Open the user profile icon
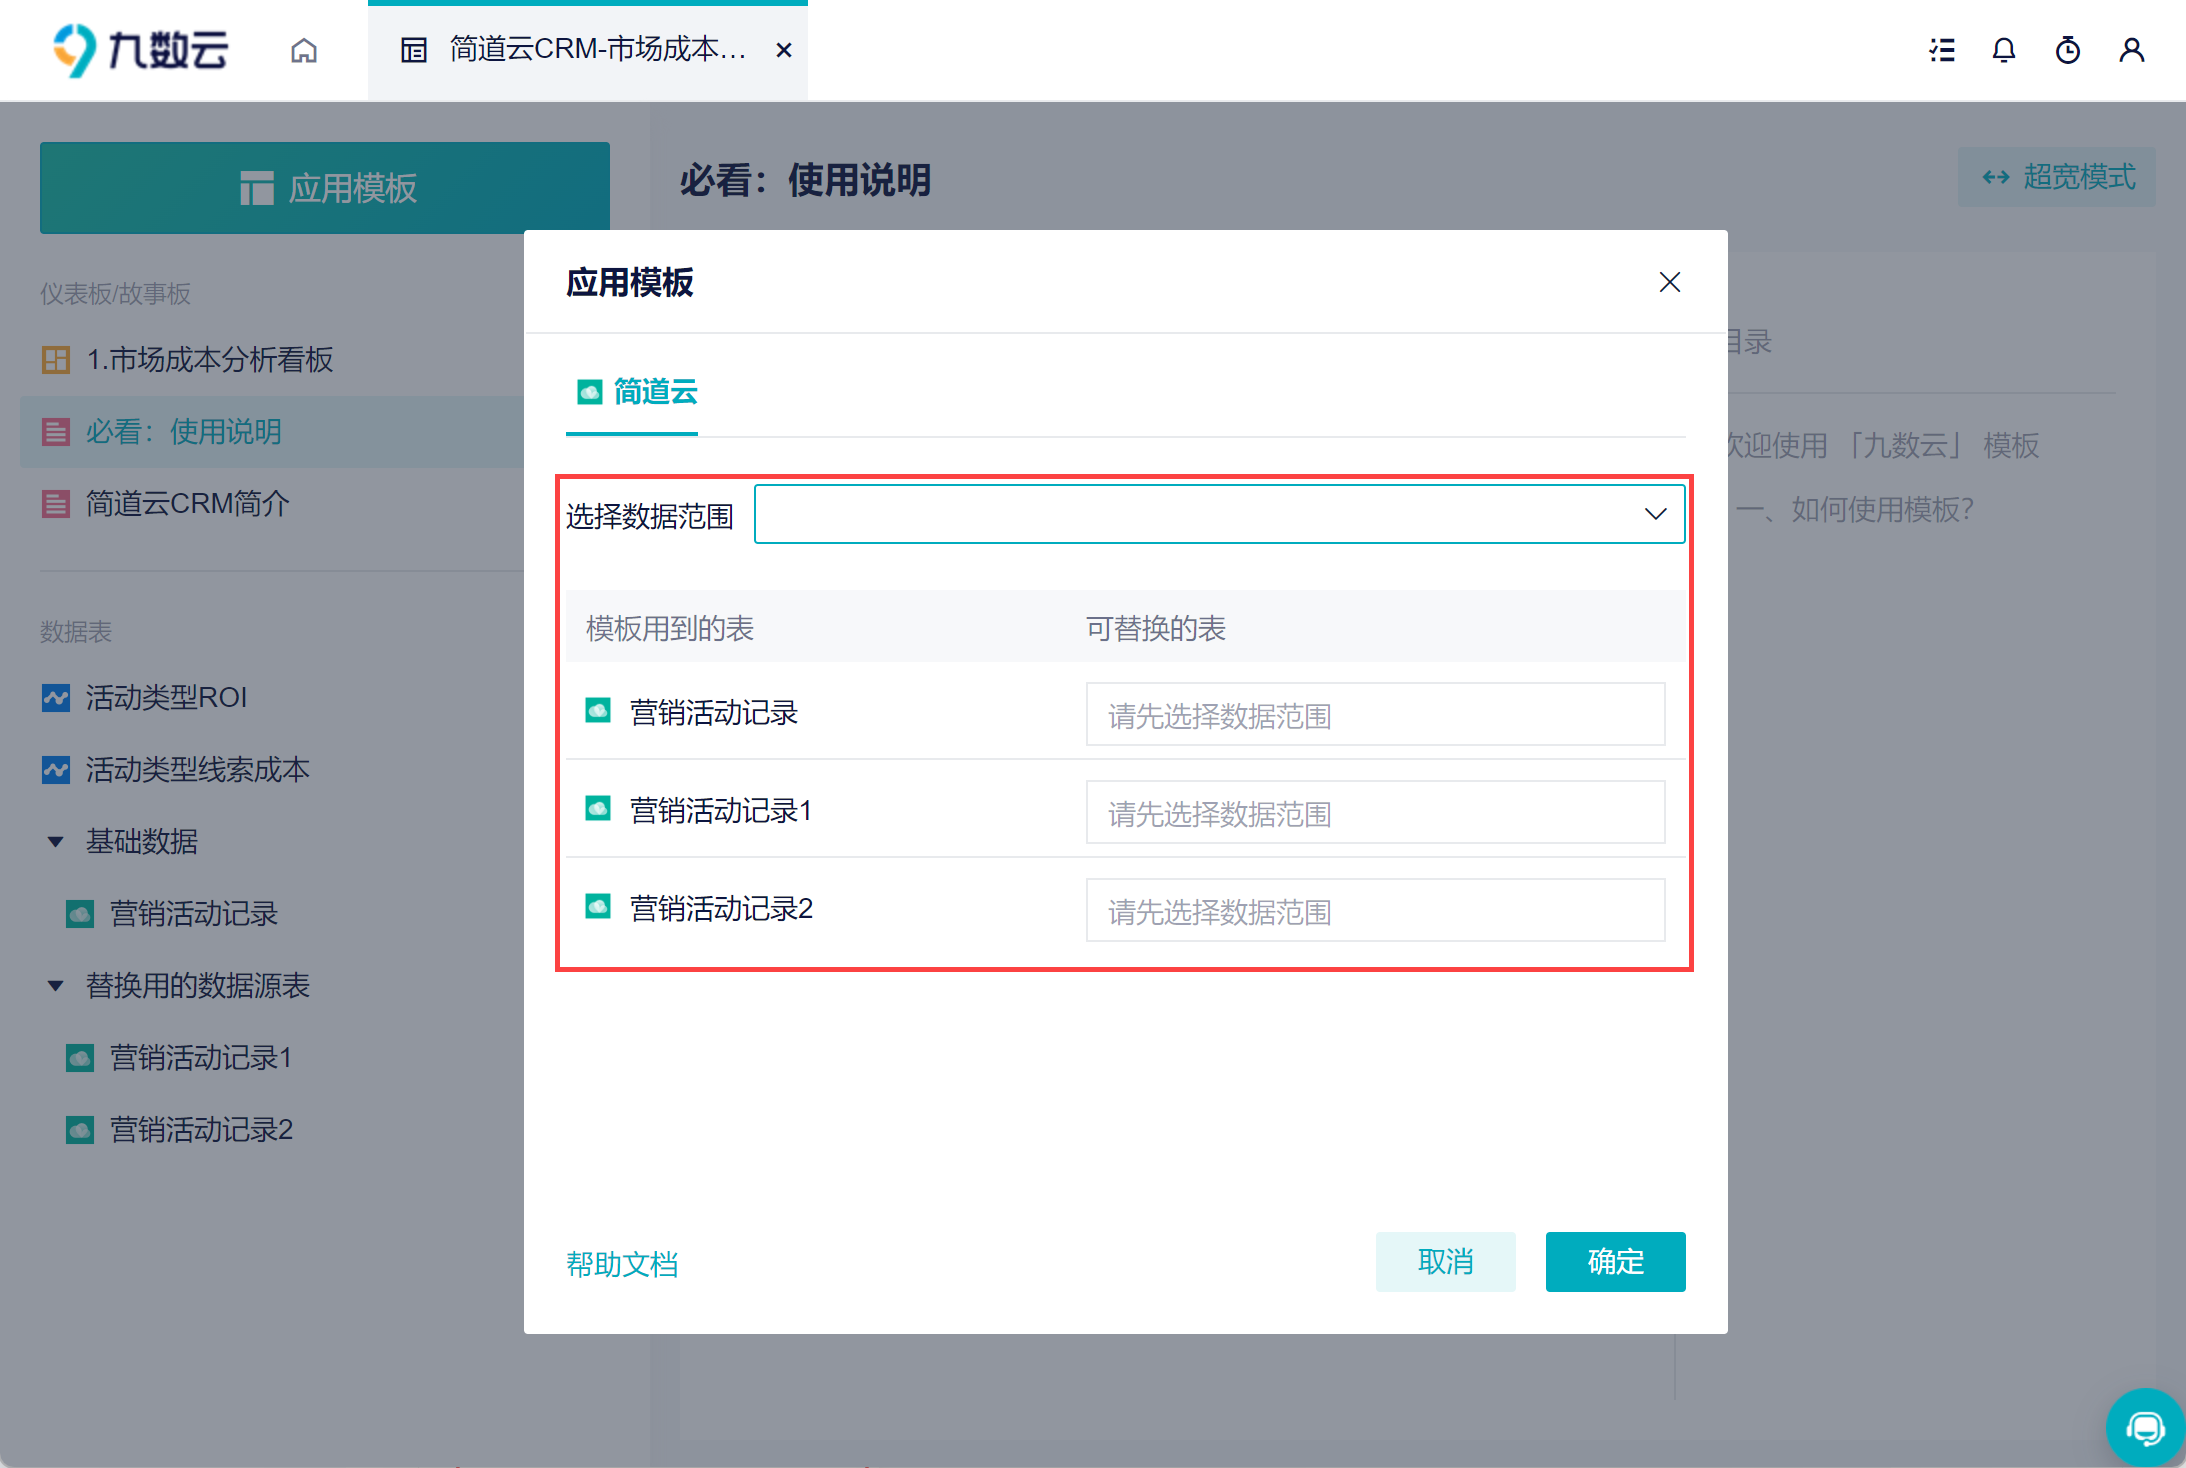This screenshot has width=2186, height=1468. [x=2132, y=50]
